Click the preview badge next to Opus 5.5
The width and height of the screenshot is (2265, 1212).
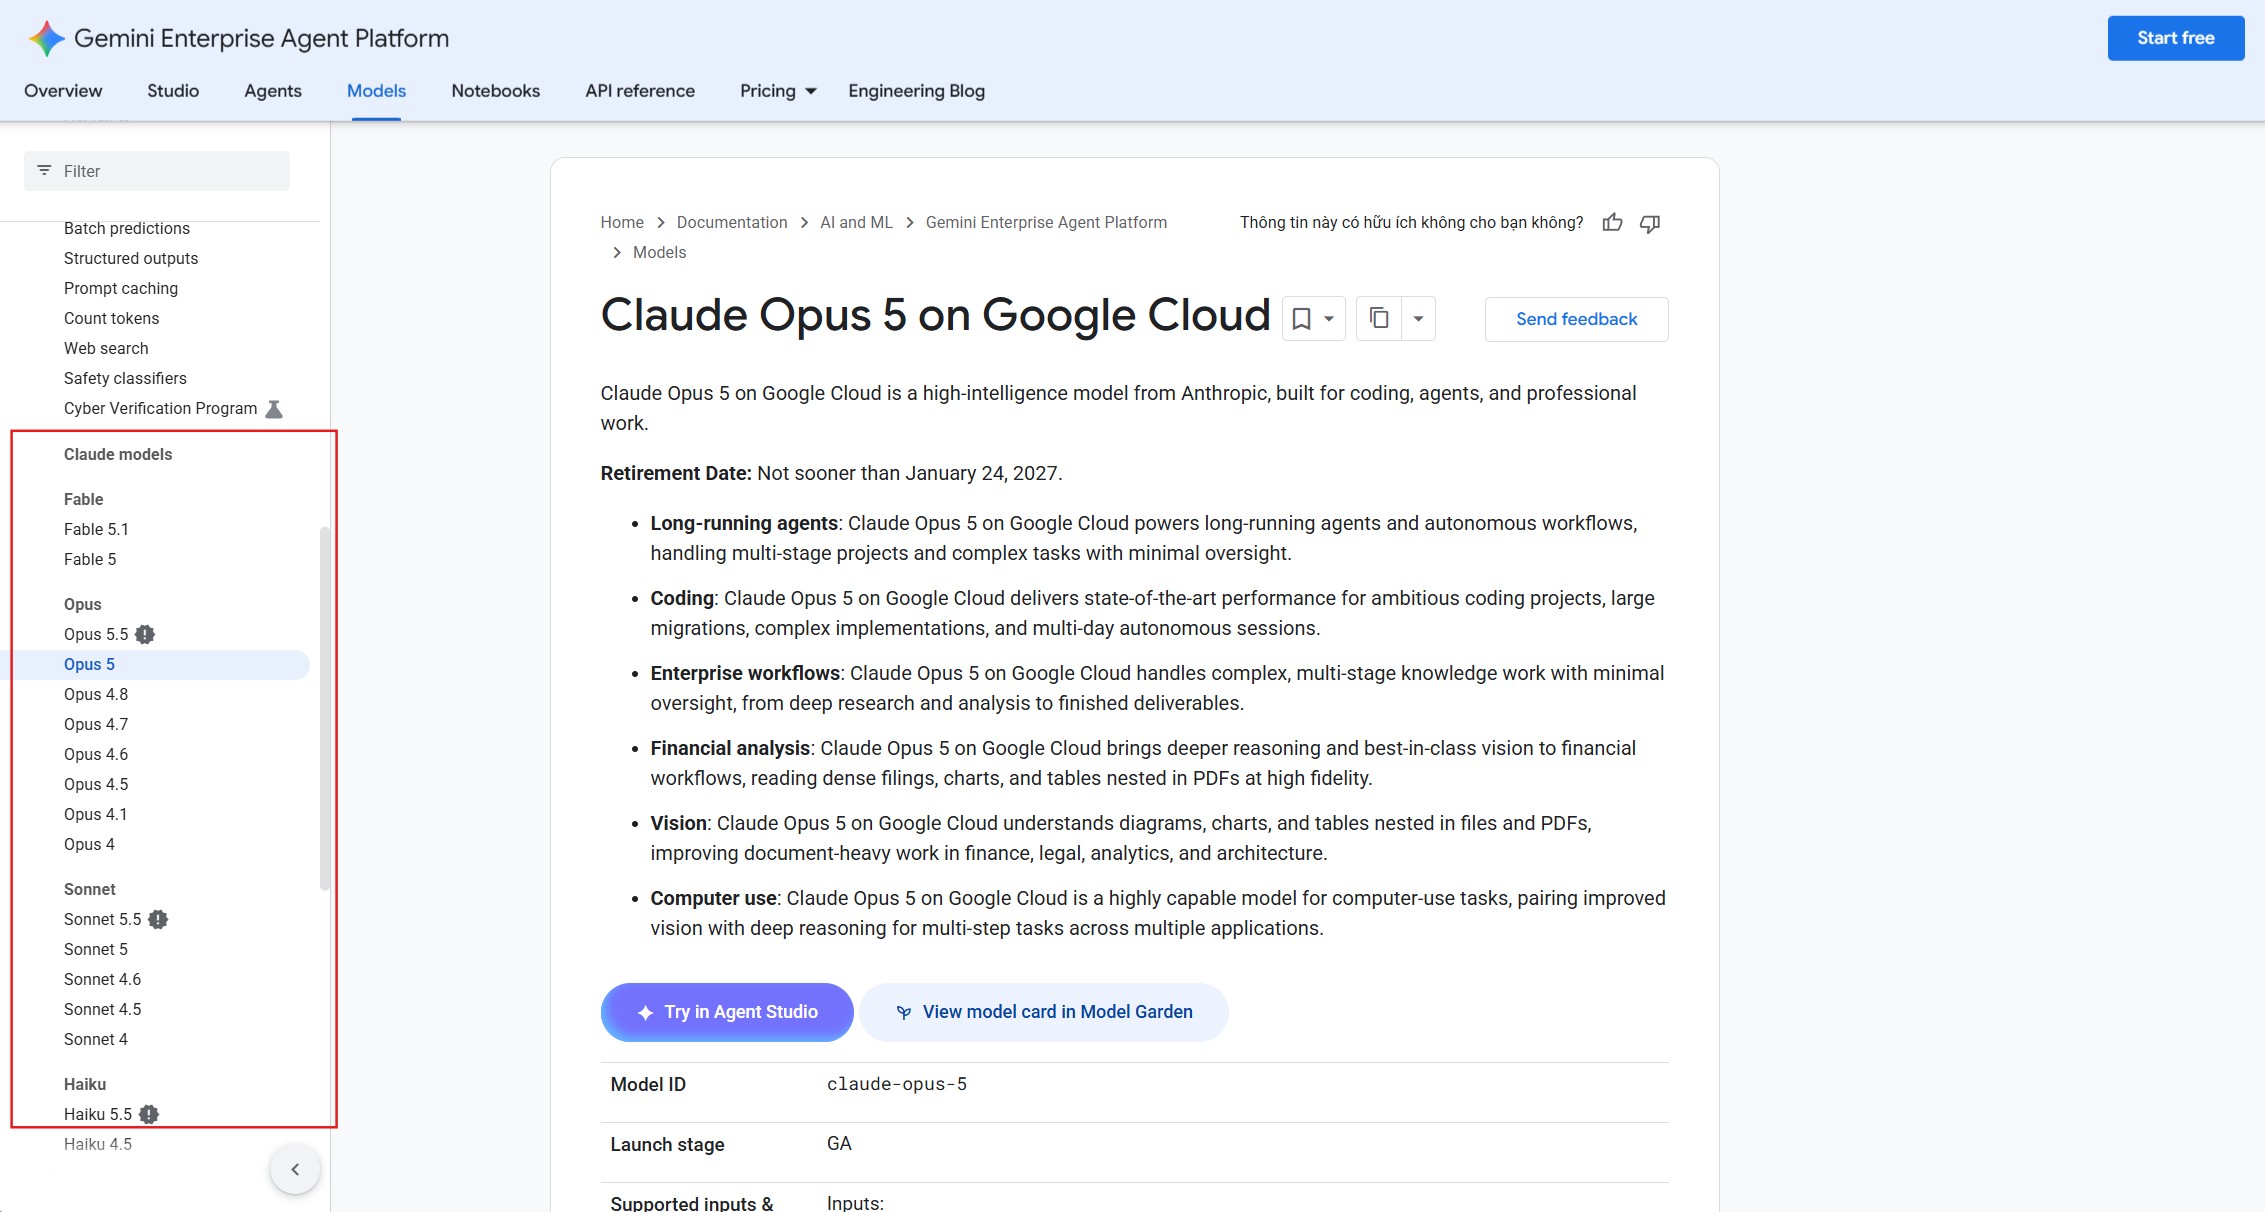[145, 634]
